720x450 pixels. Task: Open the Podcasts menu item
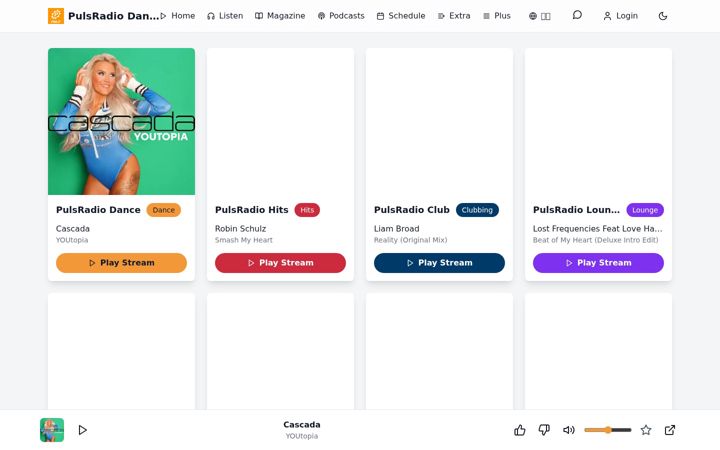click(341, 16)
